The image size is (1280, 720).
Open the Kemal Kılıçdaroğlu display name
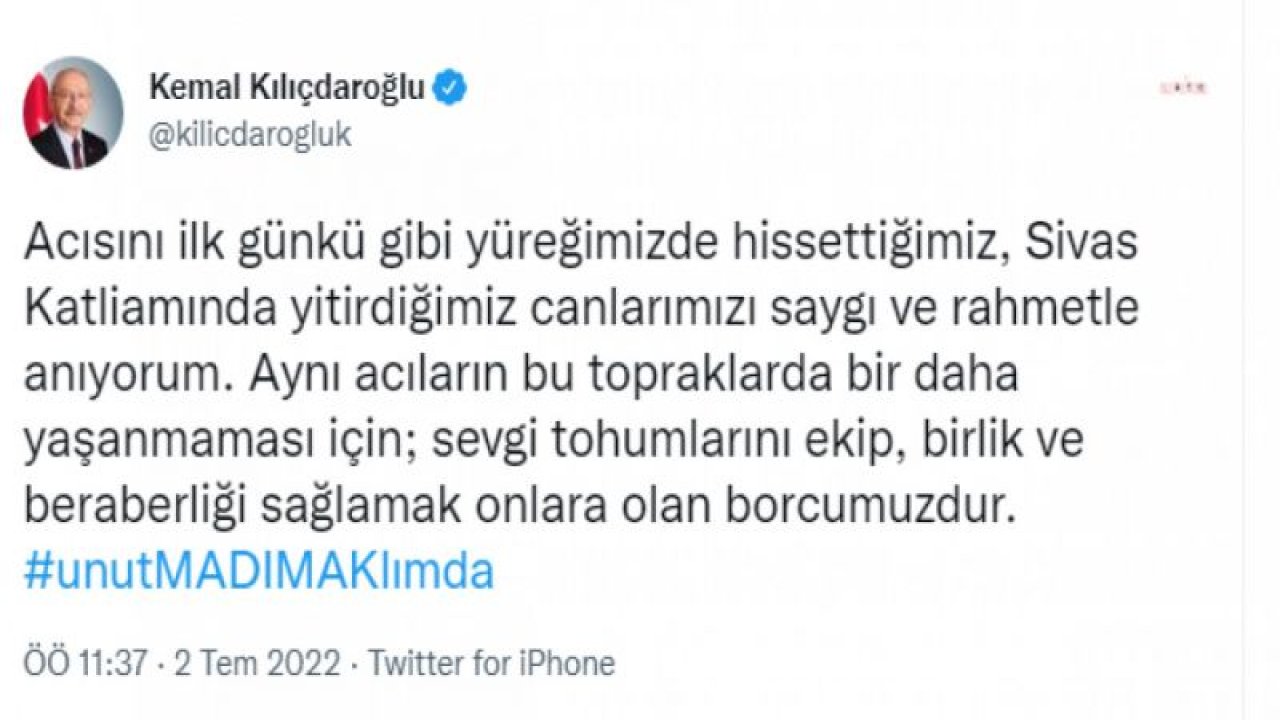(x=287, y=88)
